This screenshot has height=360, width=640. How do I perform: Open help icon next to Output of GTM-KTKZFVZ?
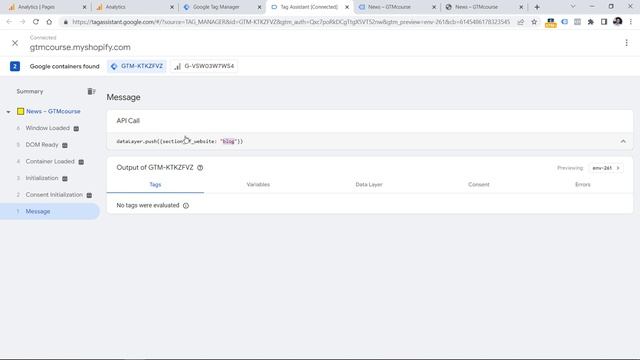(200, 168)
